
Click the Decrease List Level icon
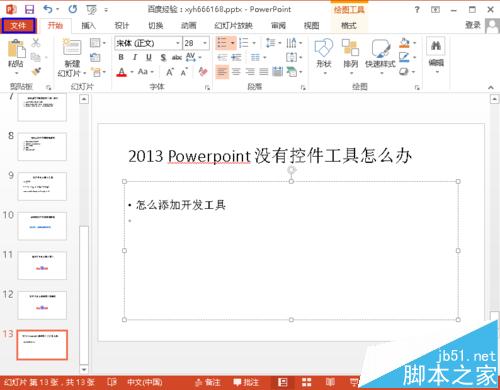click(222, 58)
